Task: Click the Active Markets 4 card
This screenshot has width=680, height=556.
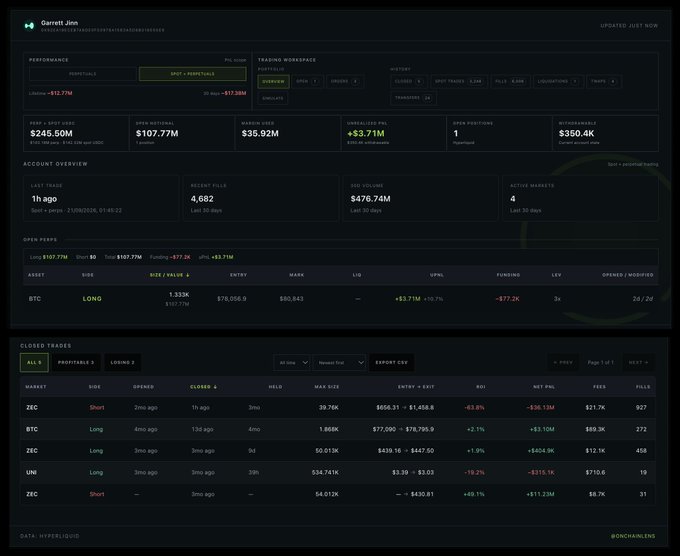Action: click(580, 198)
